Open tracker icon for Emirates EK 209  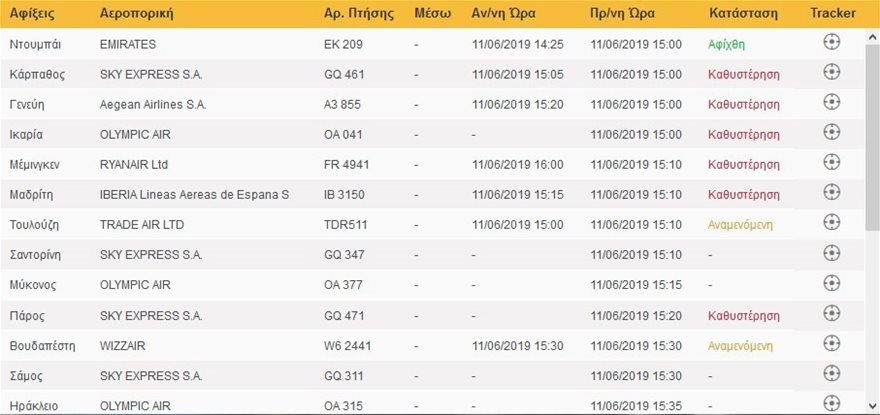832,42
